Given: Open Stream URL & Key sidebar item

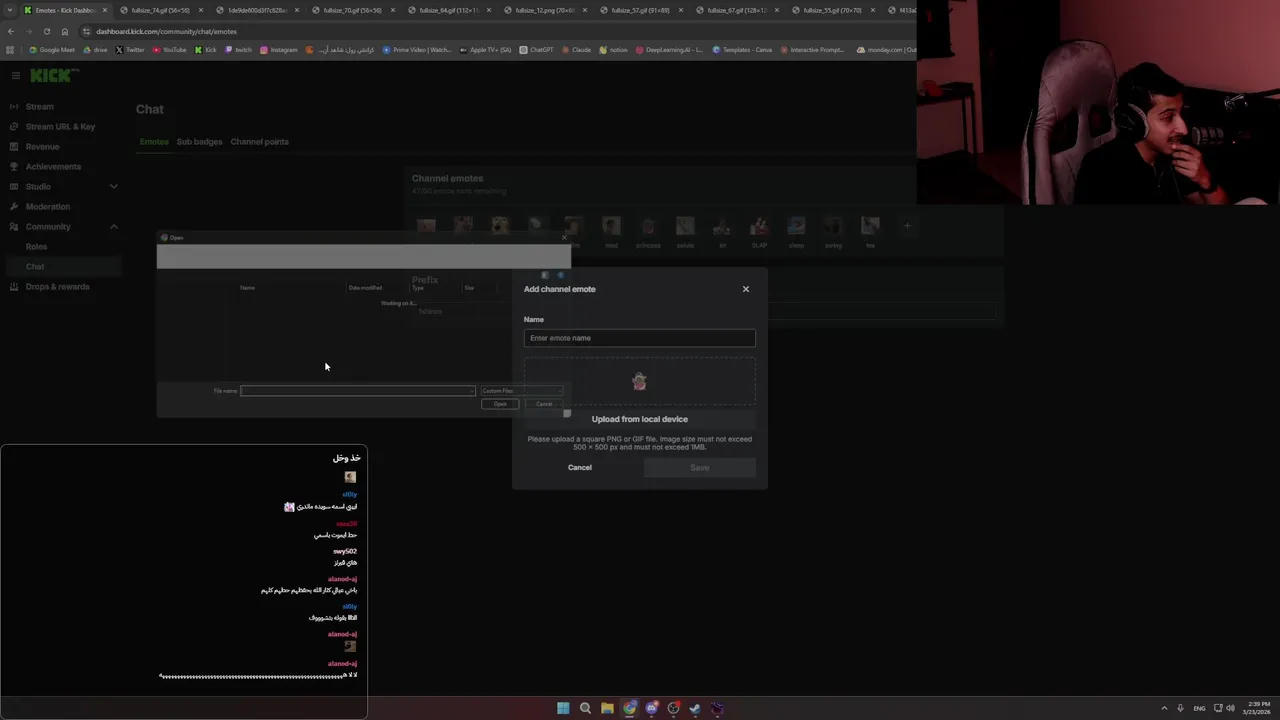Looking at the screenshot, I should [60, 126].
